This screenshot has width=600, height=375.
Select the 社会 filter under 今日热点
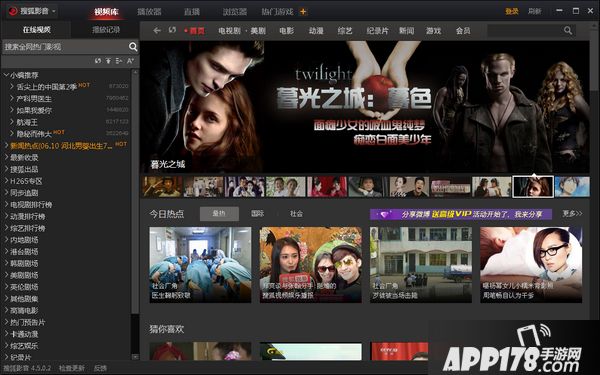pos(296,214)
